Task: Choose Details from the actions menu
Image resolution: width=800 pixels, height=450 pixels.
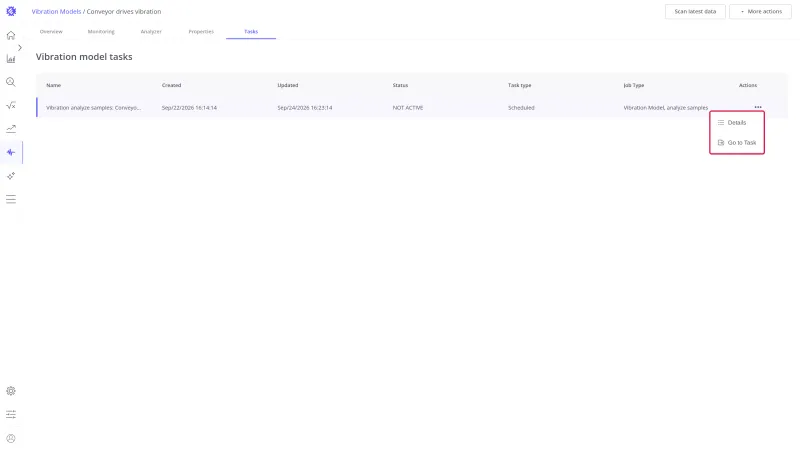Action: 737,122
